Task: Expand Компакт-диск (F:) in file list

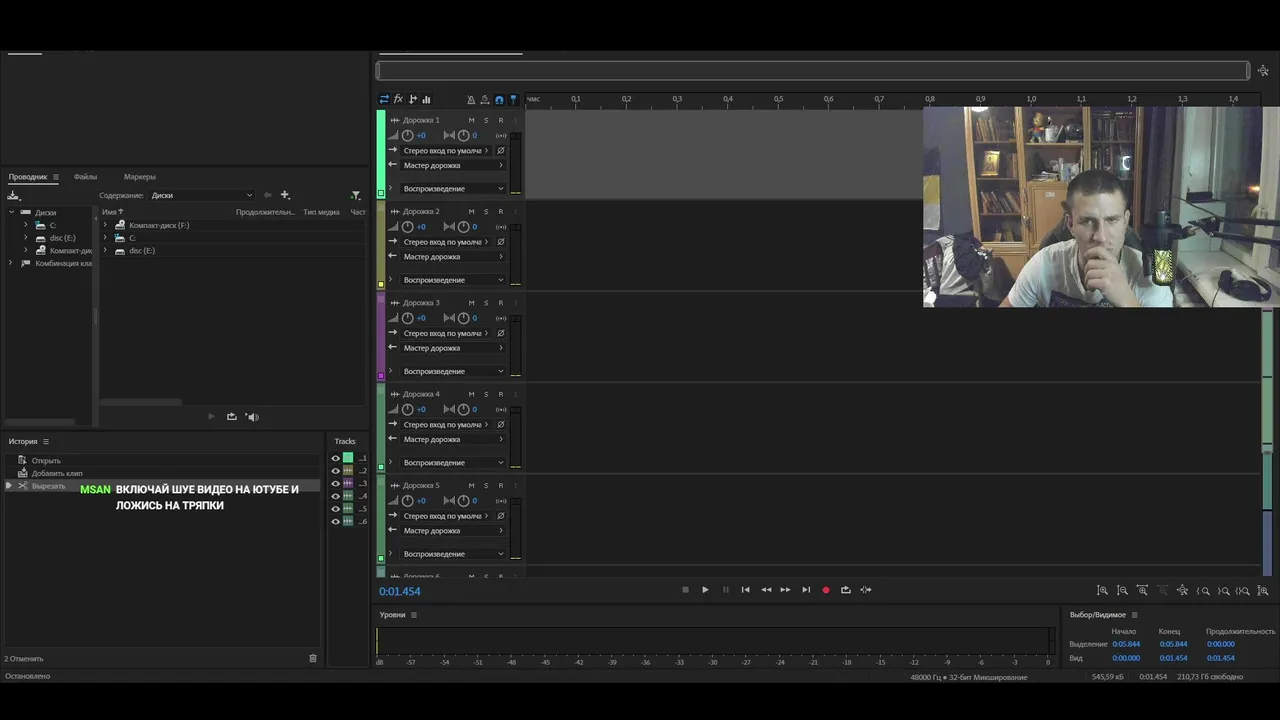Action: click(105, 225)
